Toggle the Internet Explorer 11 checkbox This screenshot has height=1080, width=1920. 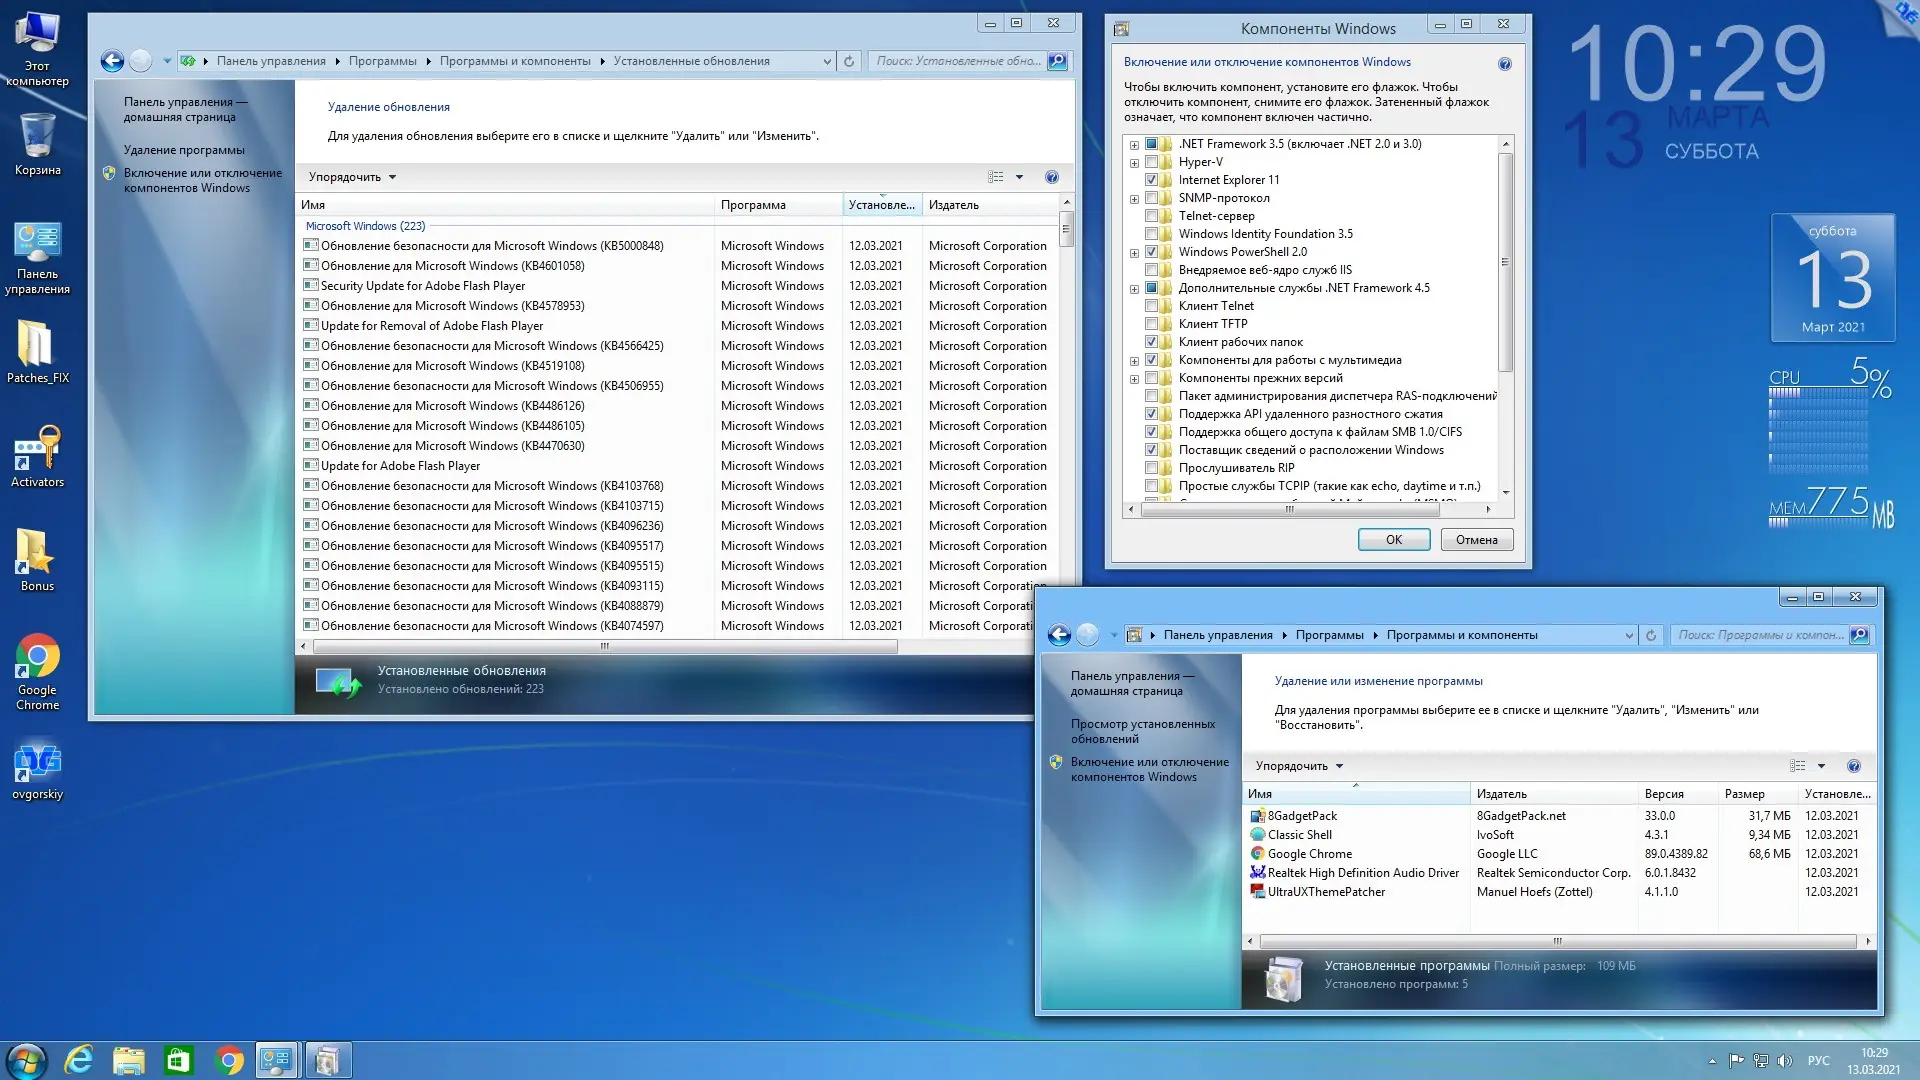(1151, 180)
